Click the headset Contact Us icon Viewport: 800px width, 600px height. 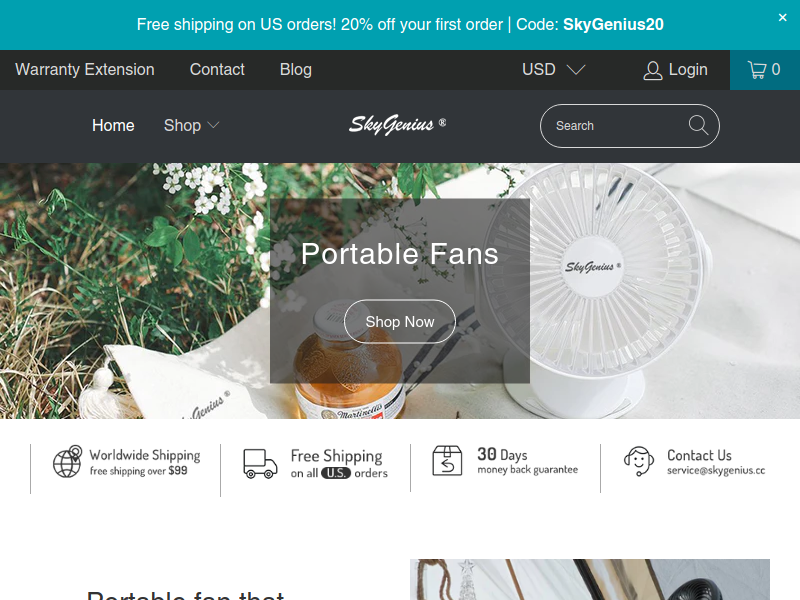pos(639,461)
